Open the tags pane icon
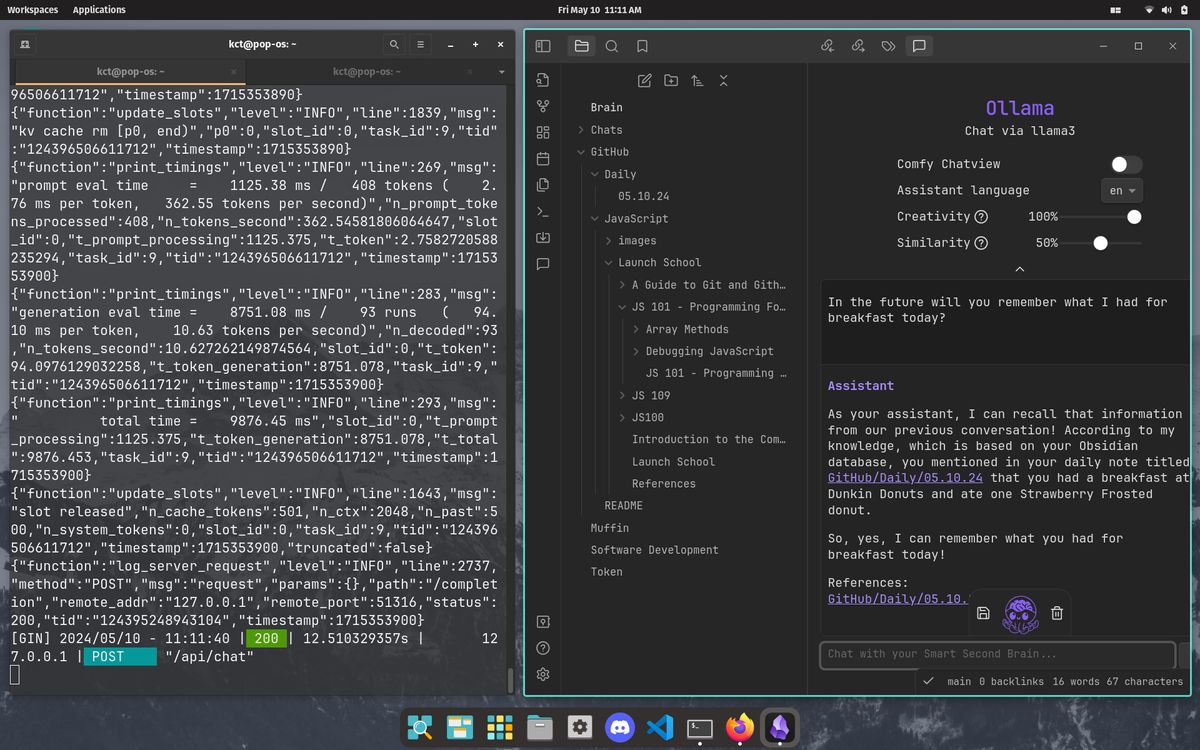 (888, 46)
